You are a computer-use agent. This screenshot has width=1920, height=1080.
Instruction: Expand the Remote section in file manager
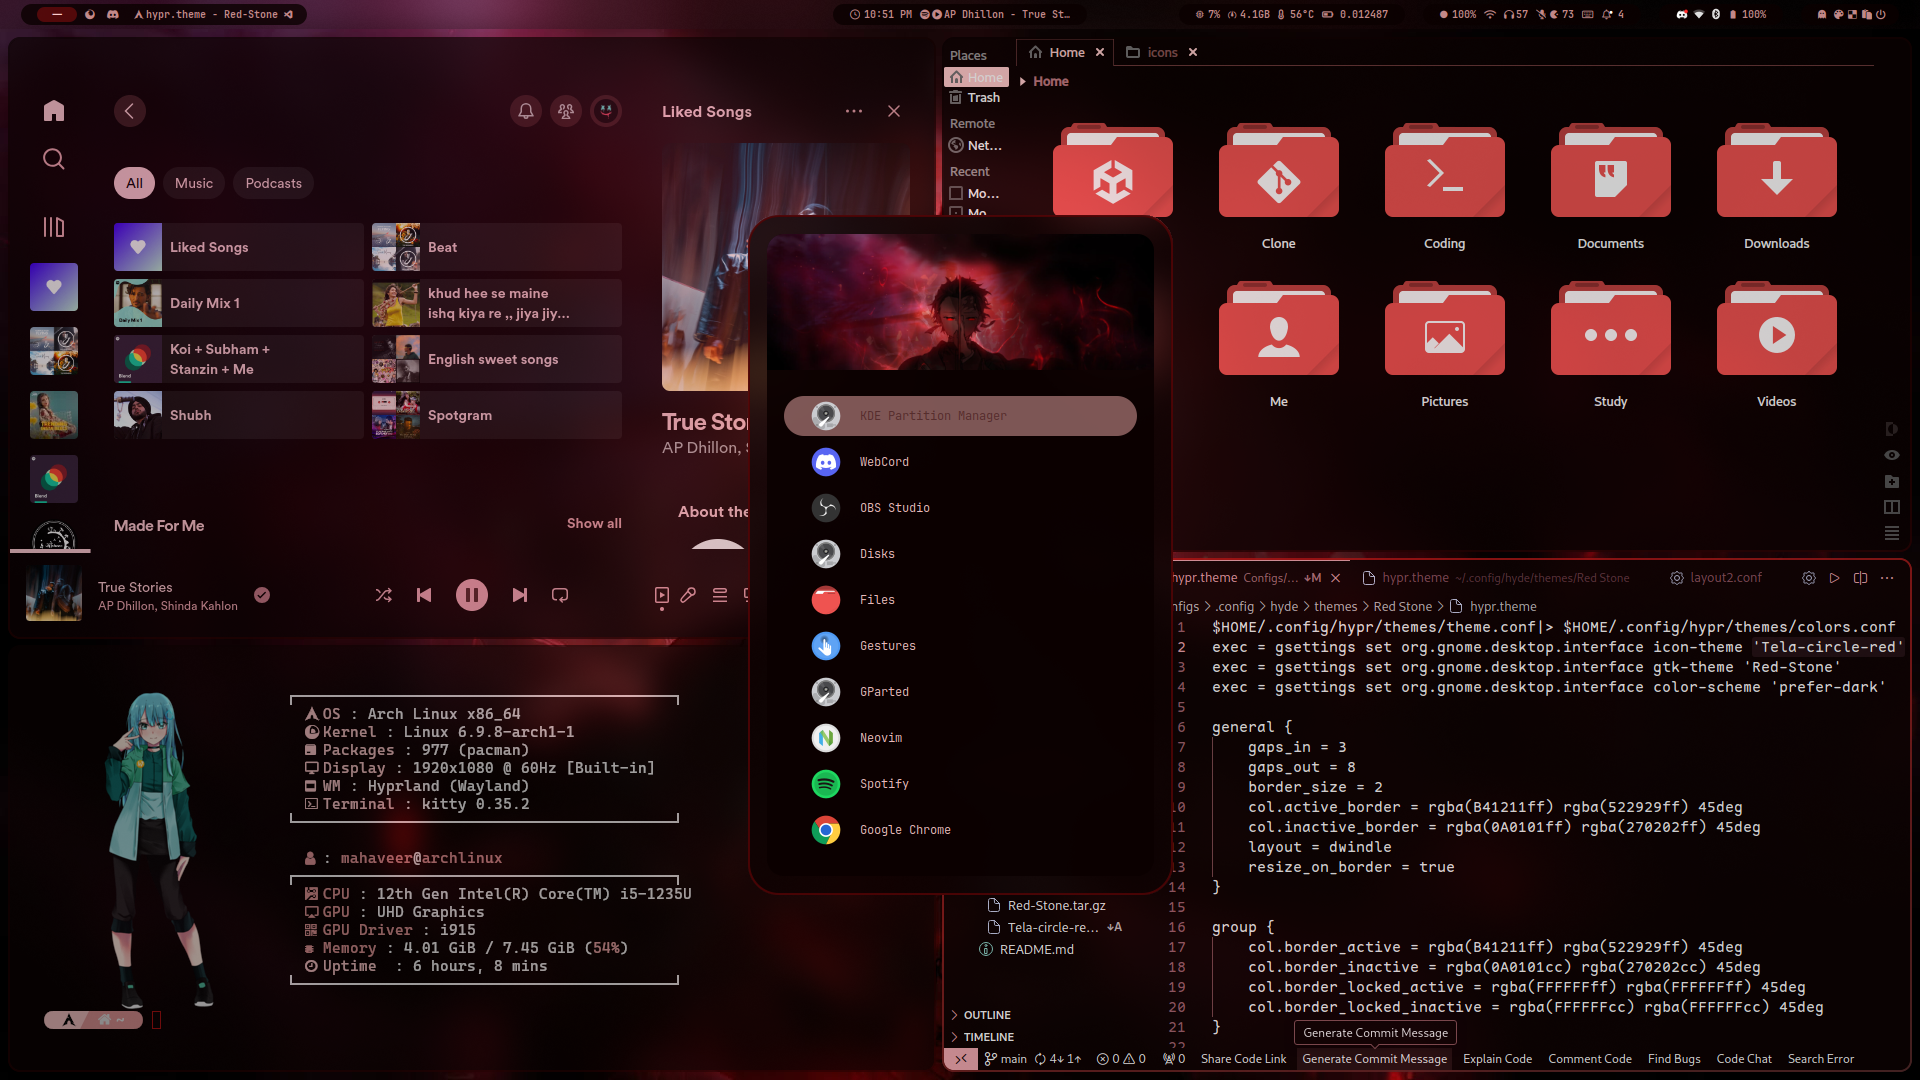(x=971, y=123)
